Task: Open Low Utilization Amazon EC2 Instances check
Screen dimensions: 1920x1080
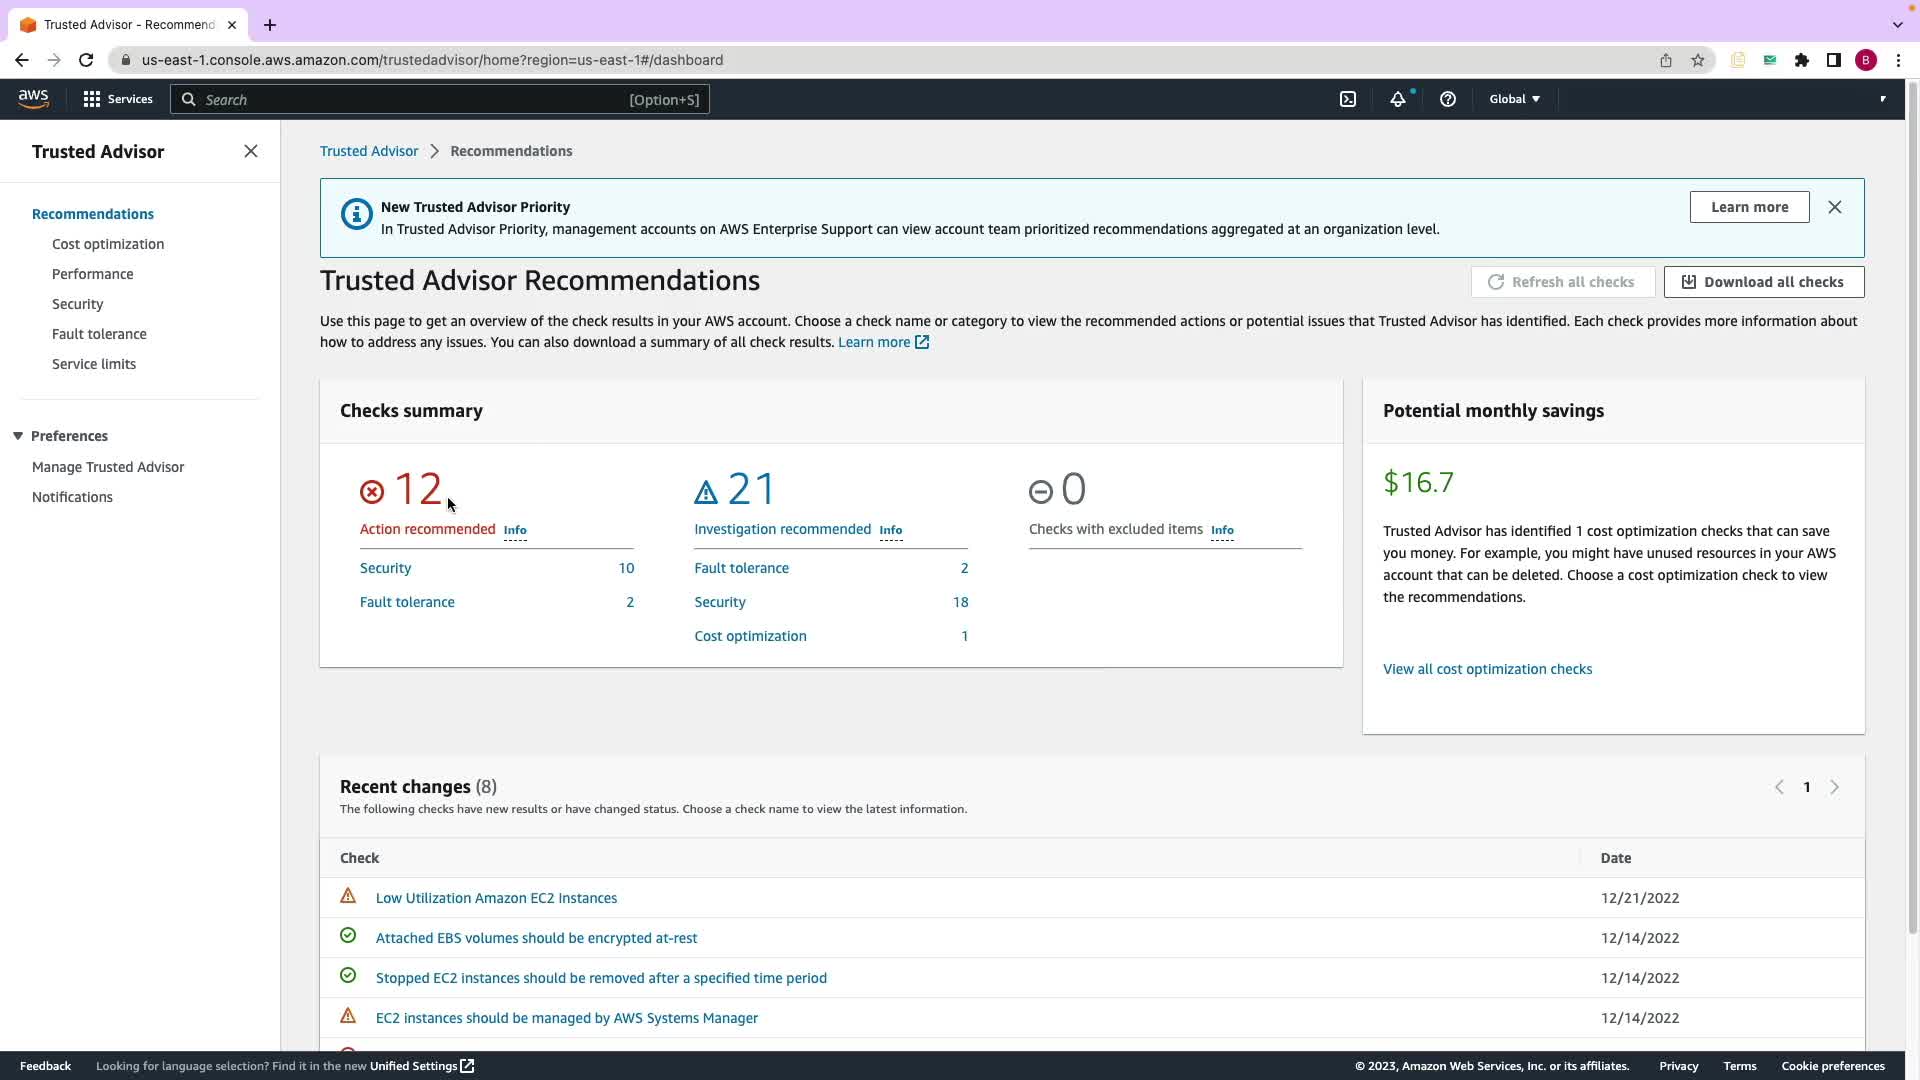Action: tap(496, 898)
